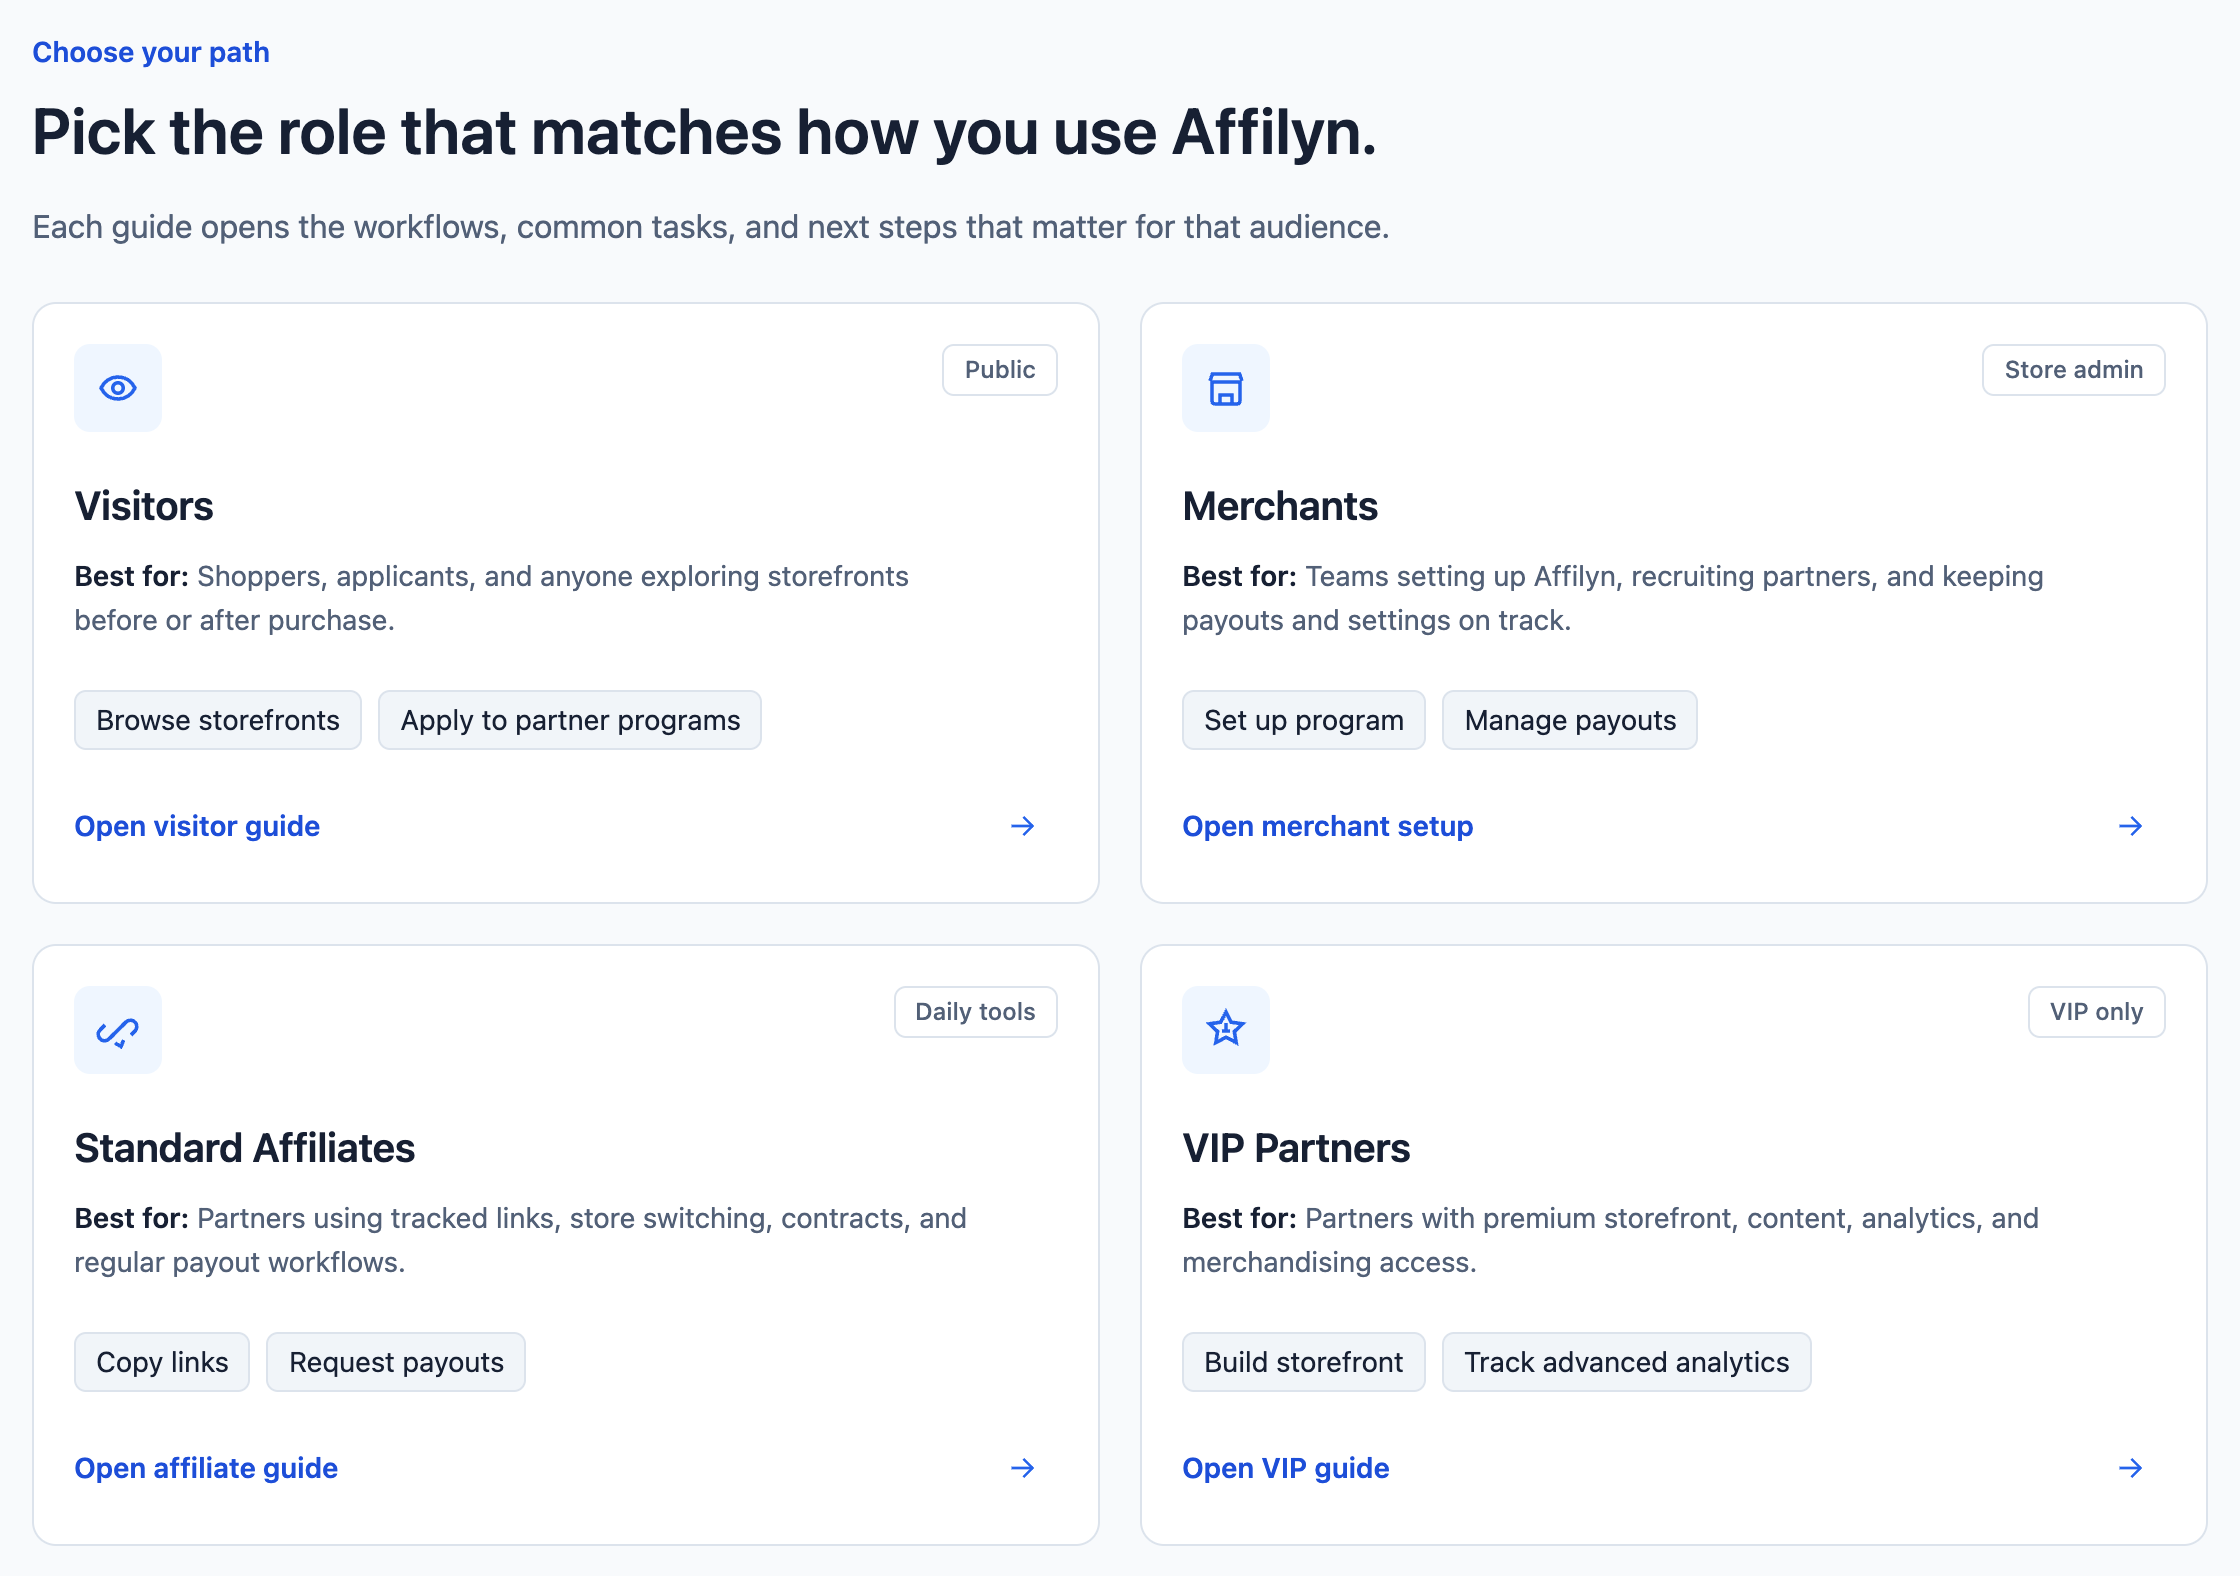Click the Standard Affiliates heading
Image resolution: width=2240 pixels, height=1576 pixels.
(x=245, y=1148)
